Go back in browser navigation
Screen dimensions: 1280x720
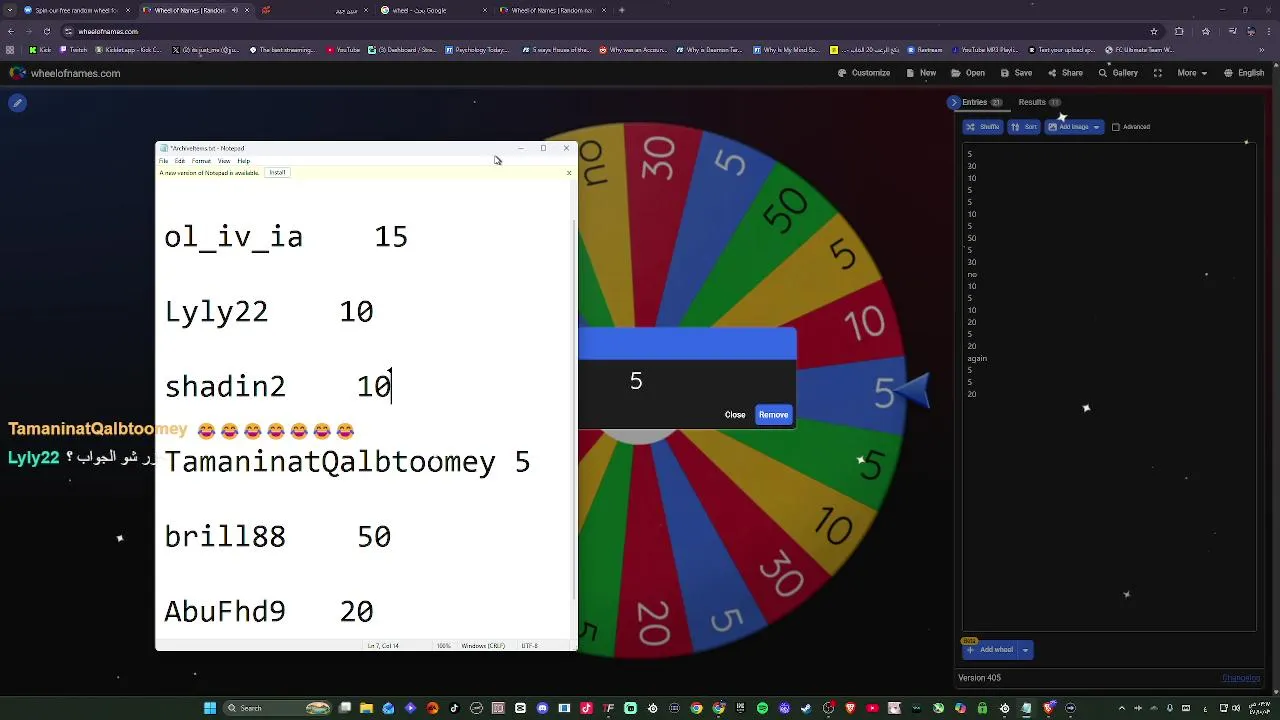pos(11,31)
